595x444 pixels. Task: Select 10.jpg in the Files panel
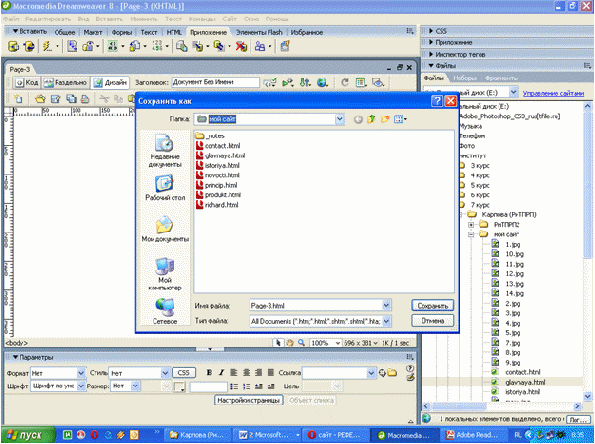(x=514, y=254)
